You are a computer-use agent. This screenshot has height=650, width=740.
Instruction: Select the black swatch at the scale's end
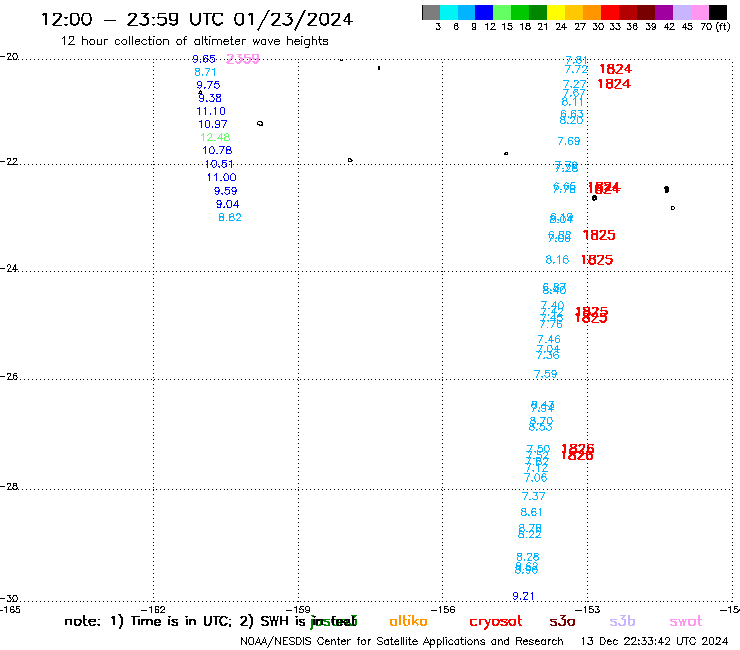718,12
